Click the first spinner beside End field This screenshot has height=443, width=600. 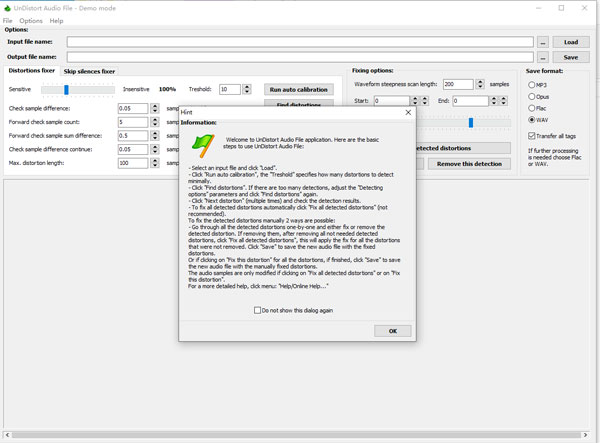click(494, 101)
